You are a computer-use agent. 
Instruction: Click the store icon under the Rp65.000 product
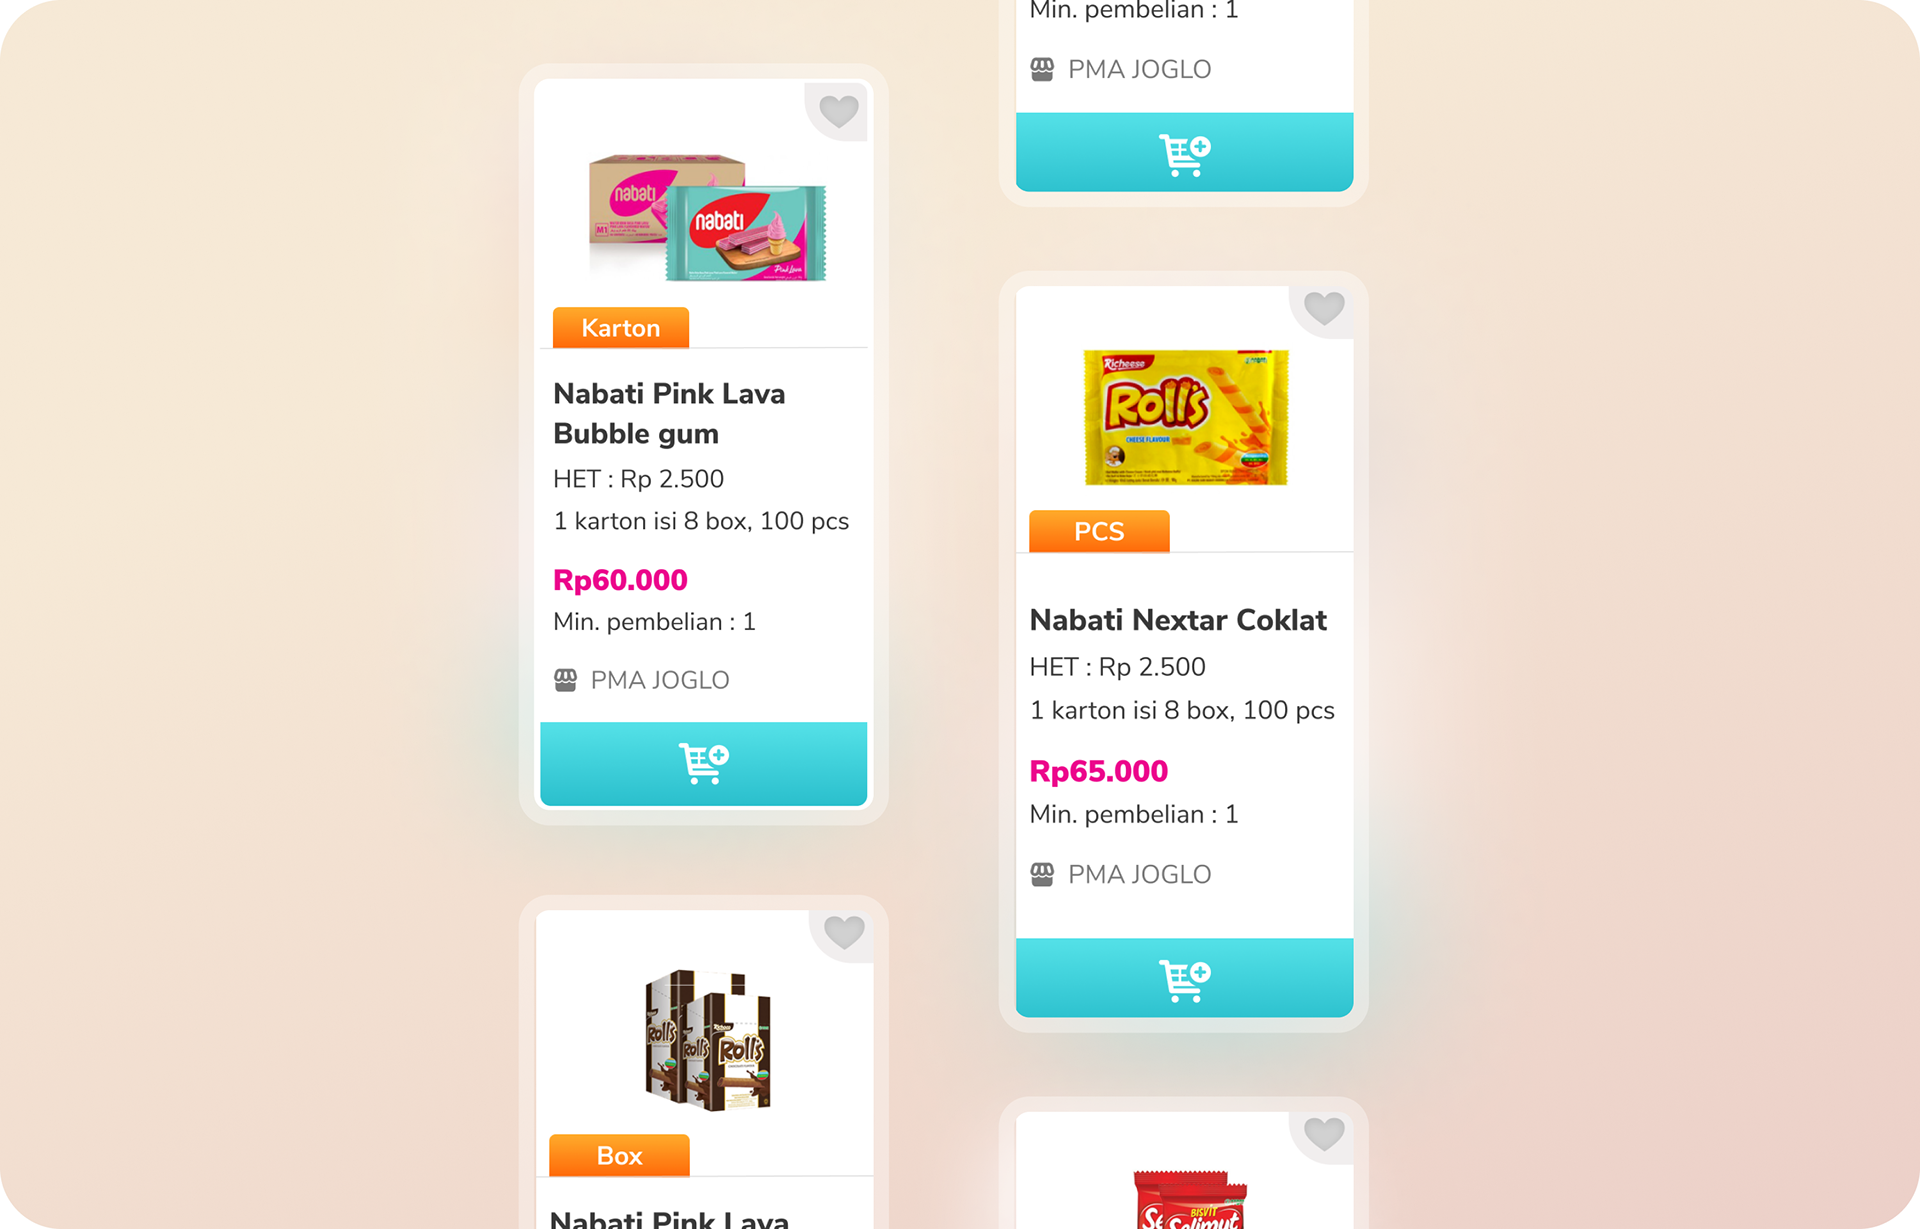[x=1042, y=874]
